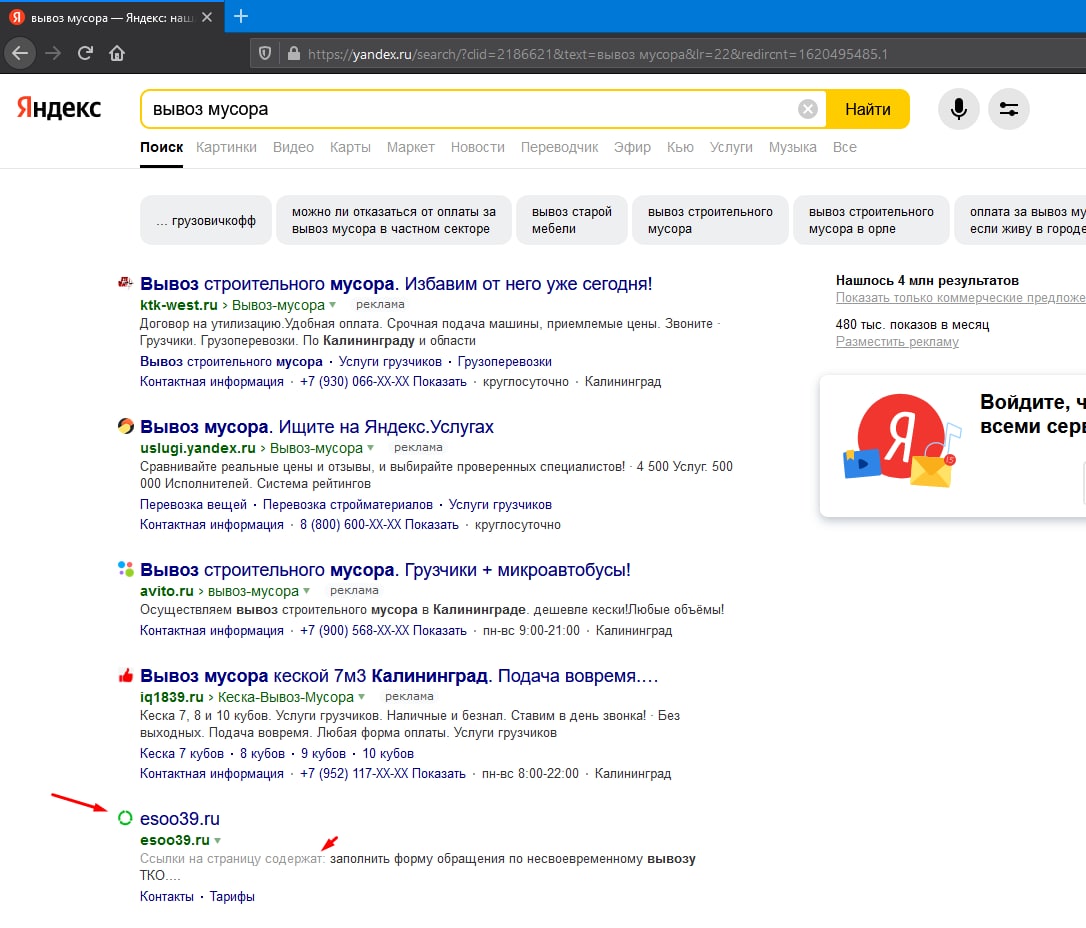
Task: Reload the page with refresh icon
Action: [85, 53]
